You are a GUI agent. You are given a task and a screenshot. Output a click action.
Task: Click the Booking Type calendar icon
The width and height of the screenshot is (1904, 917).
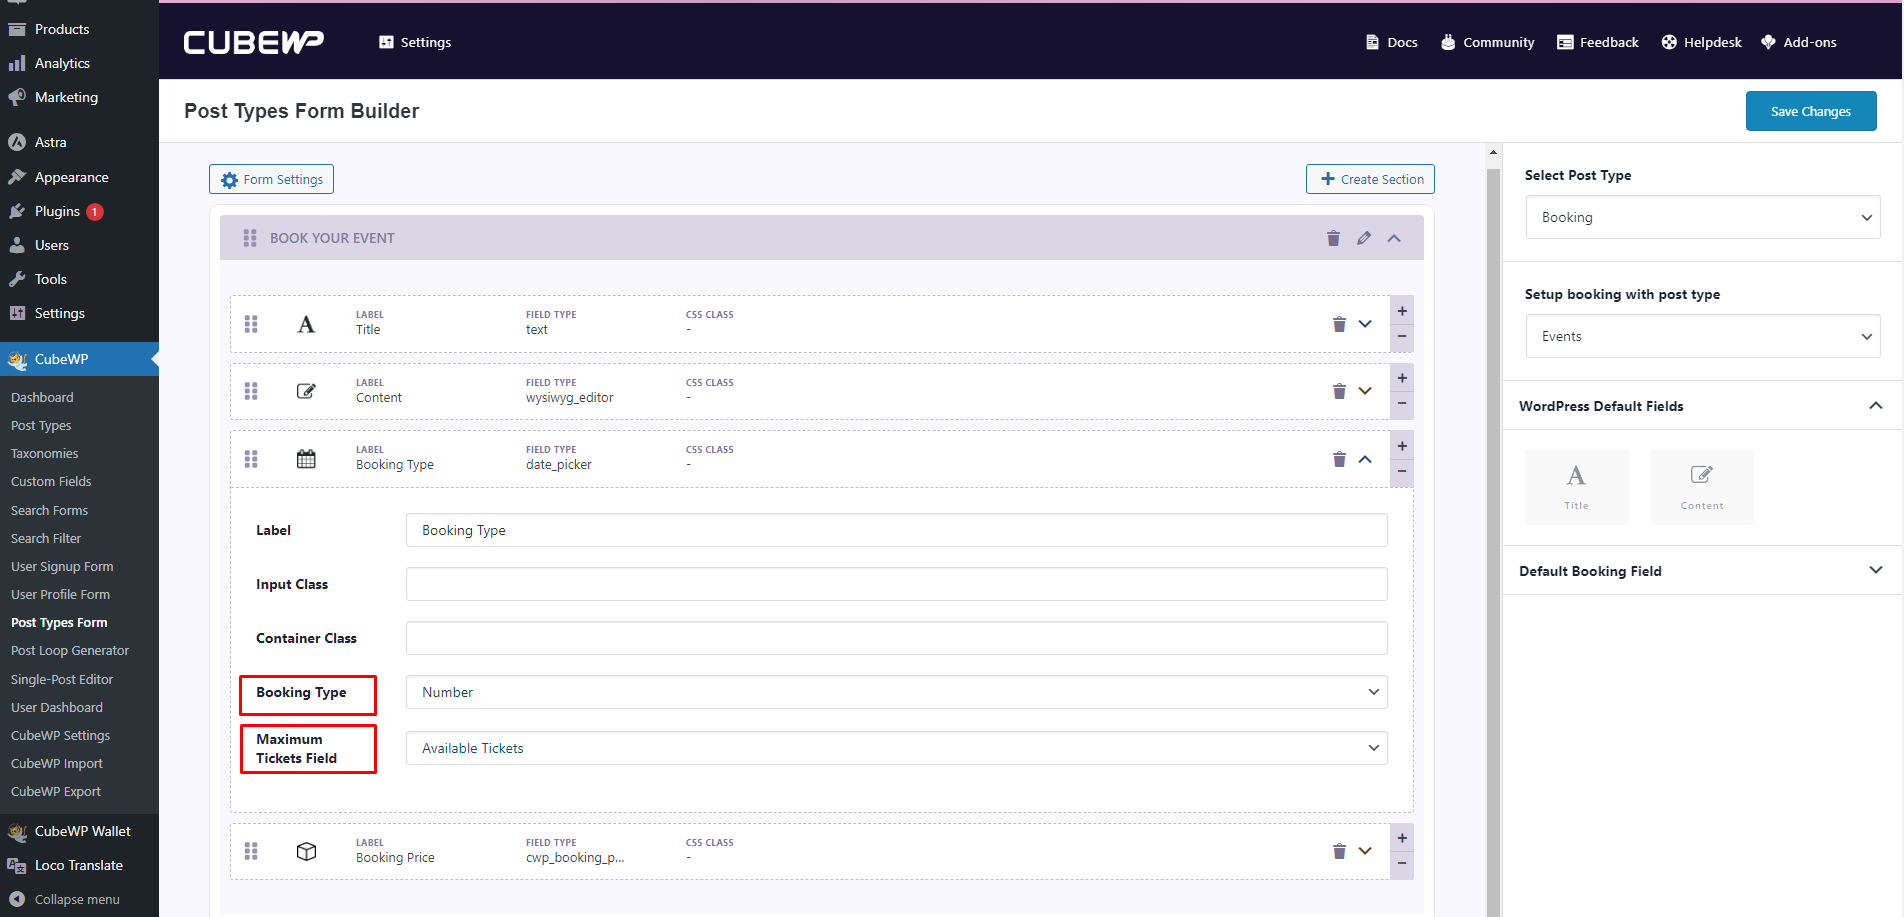click(x=306, y=459)
